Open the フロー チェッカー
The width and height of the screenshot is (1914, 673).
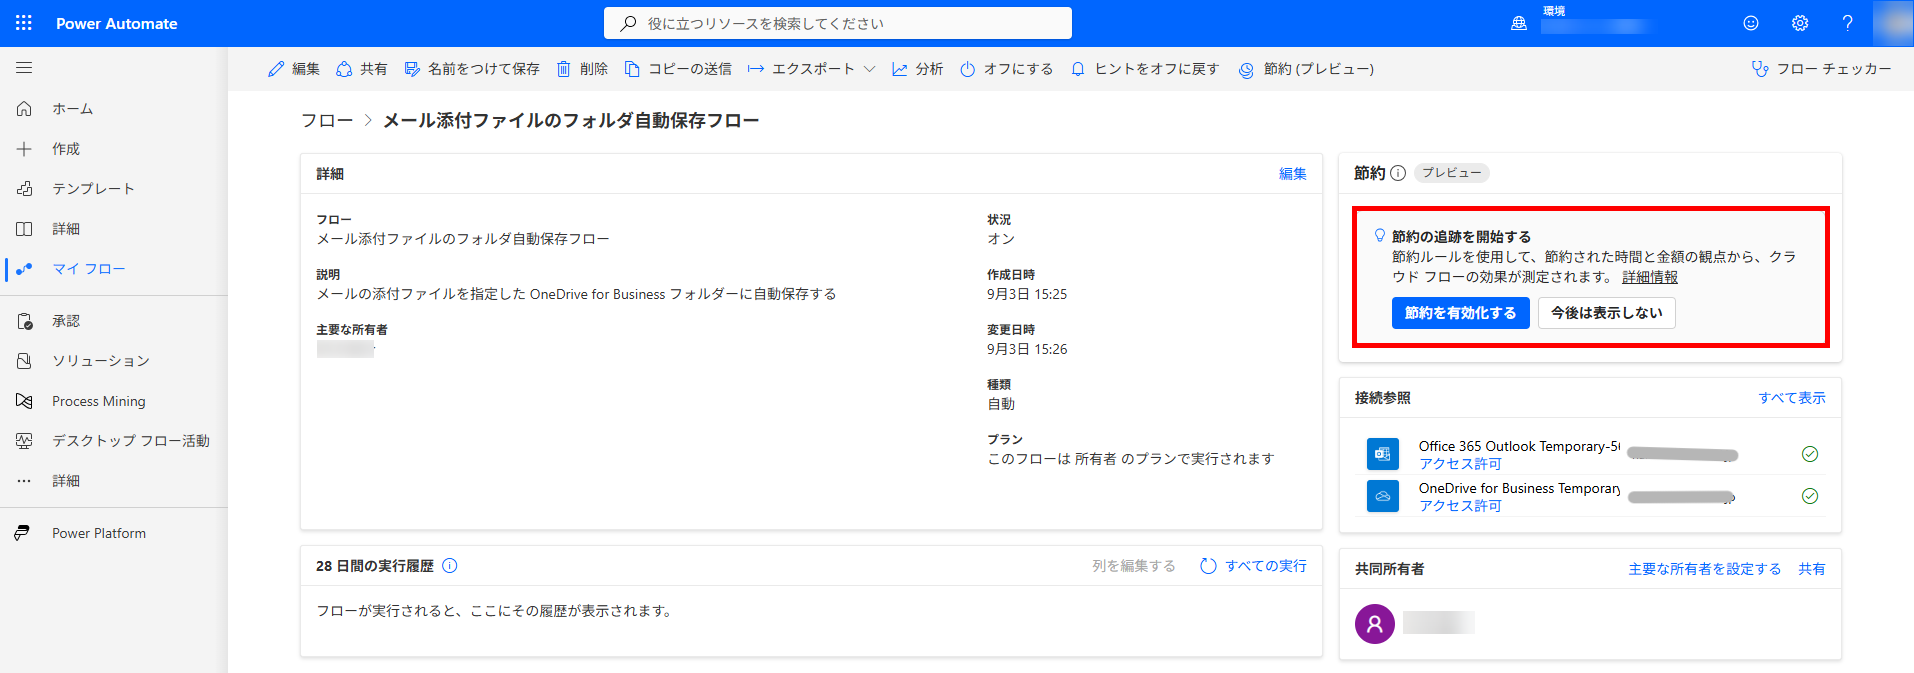click(x=1822, y=69)
